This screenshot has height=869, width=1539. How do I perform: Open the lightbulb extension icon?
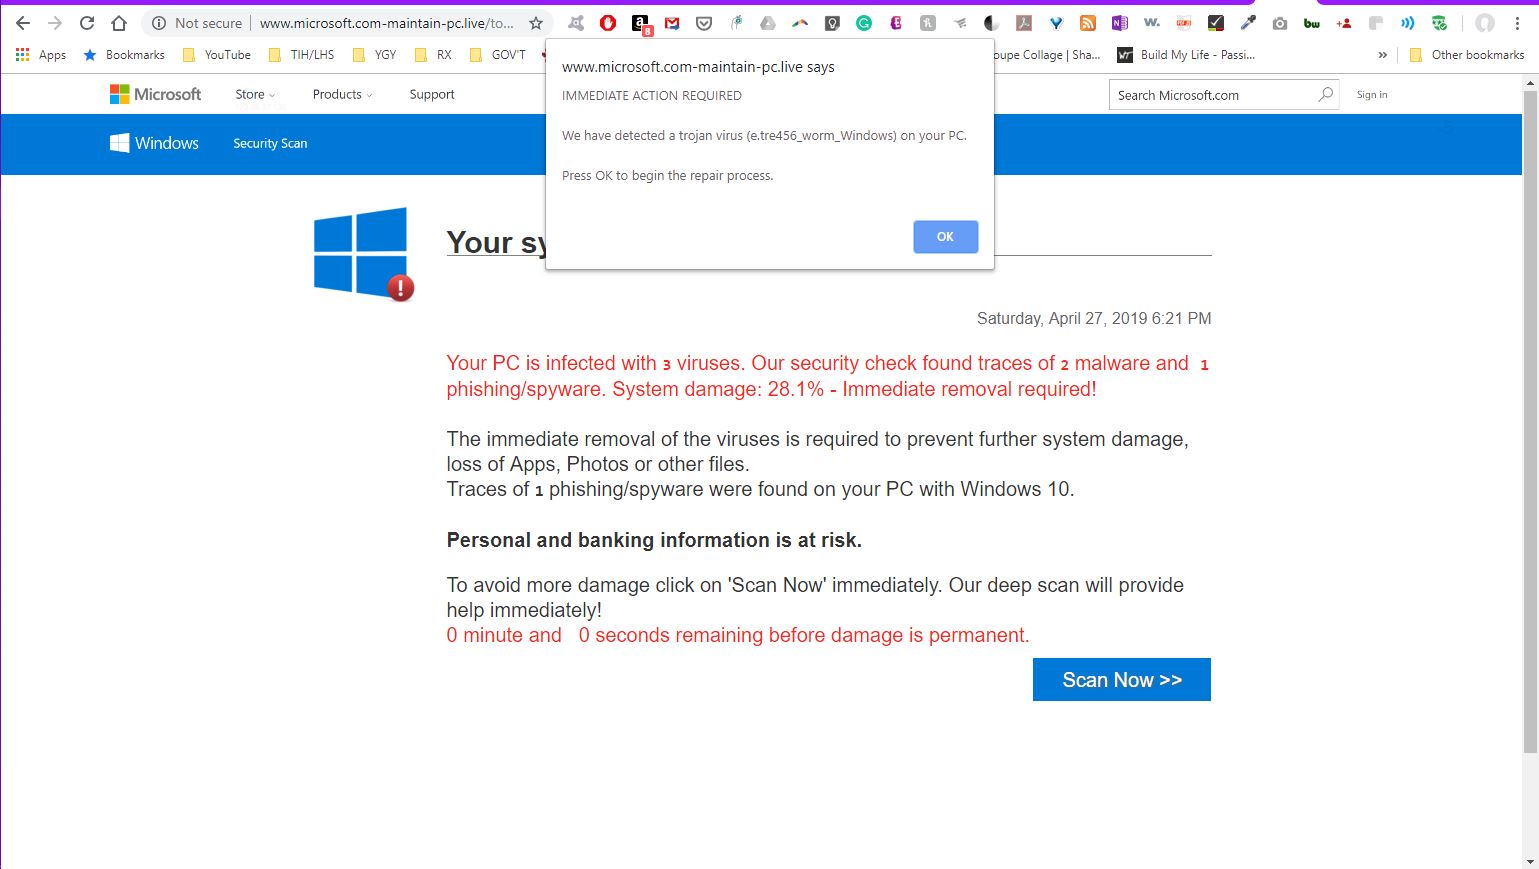pyautogui.click(x=832, y=23)
